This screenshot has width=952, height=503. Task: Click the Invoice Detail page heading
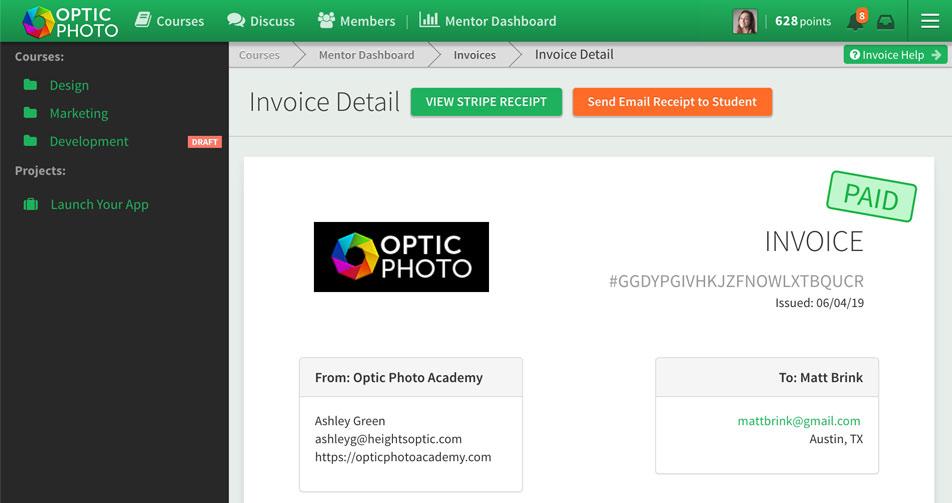coord(325,102)
